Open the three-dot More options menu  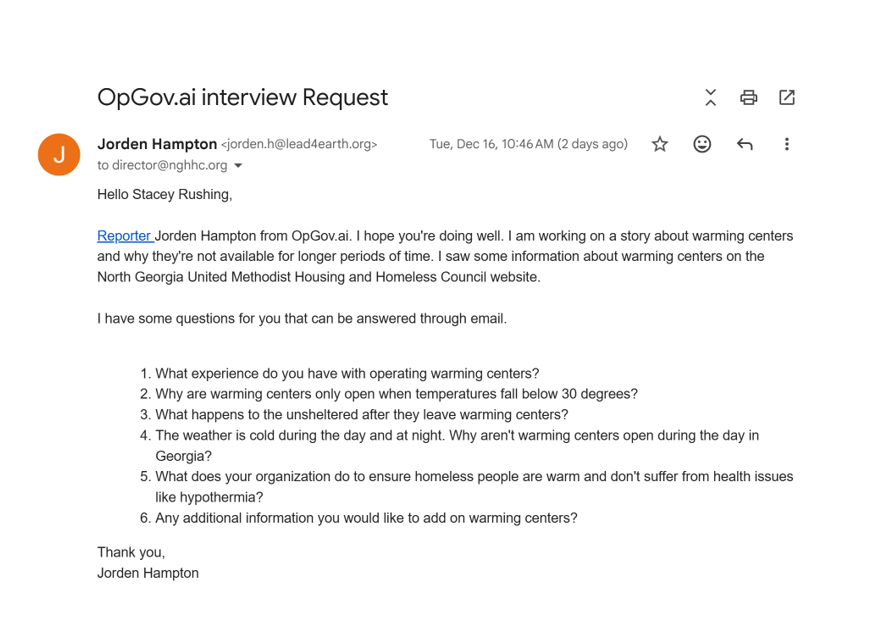point(787,144)
